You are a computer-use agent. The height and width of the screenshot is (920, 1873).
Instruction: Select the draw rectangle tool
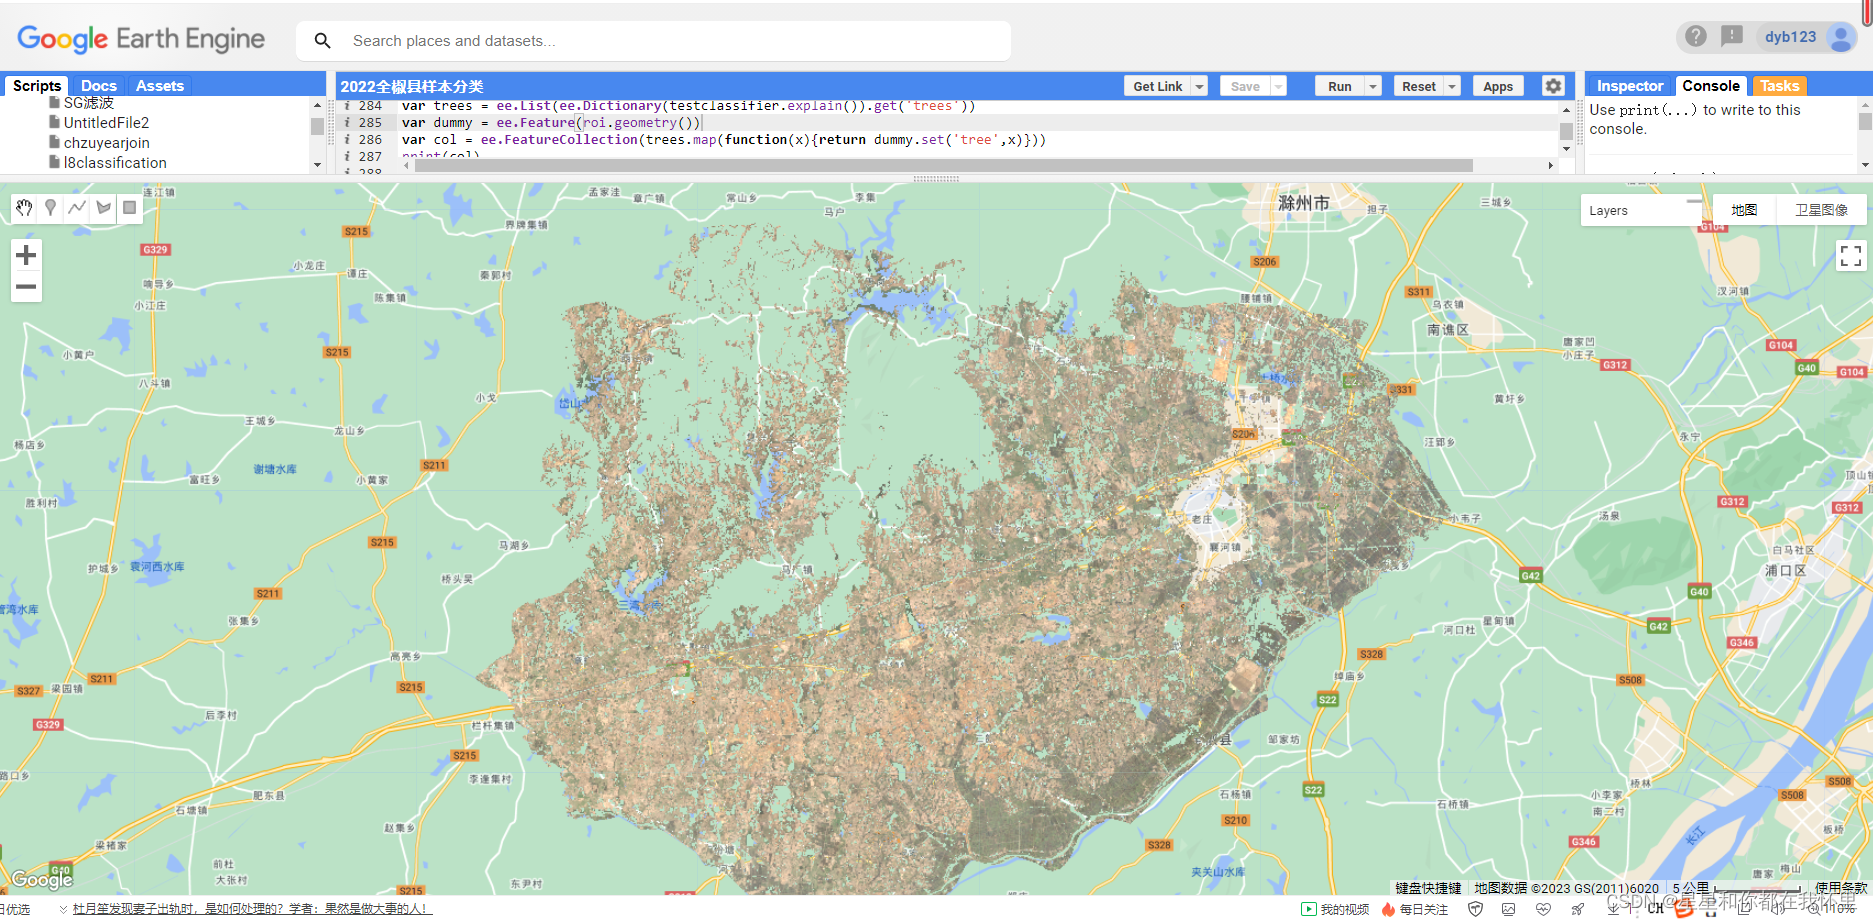tap(129, 208)
